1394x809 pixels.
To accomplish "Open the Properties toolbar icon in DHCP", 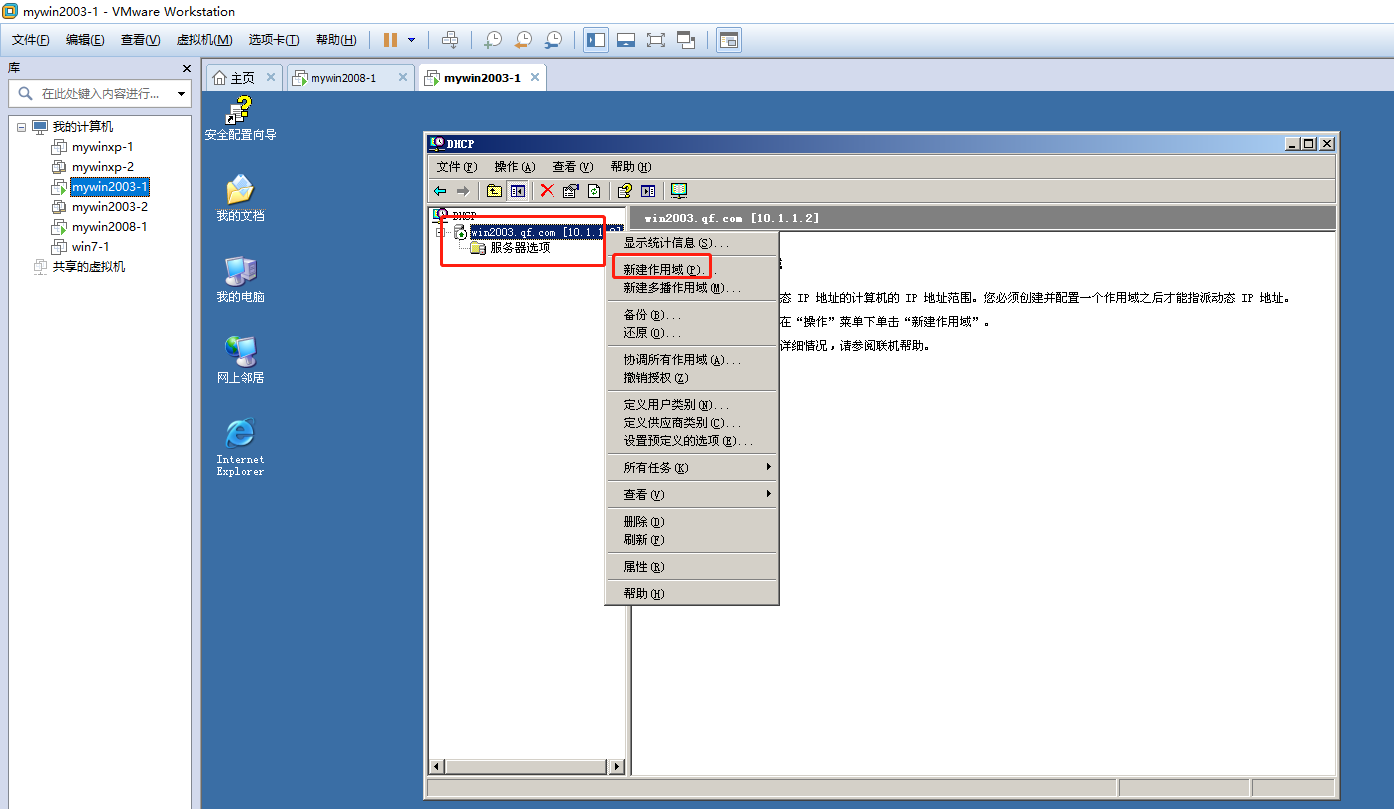I will coord(571,191).
